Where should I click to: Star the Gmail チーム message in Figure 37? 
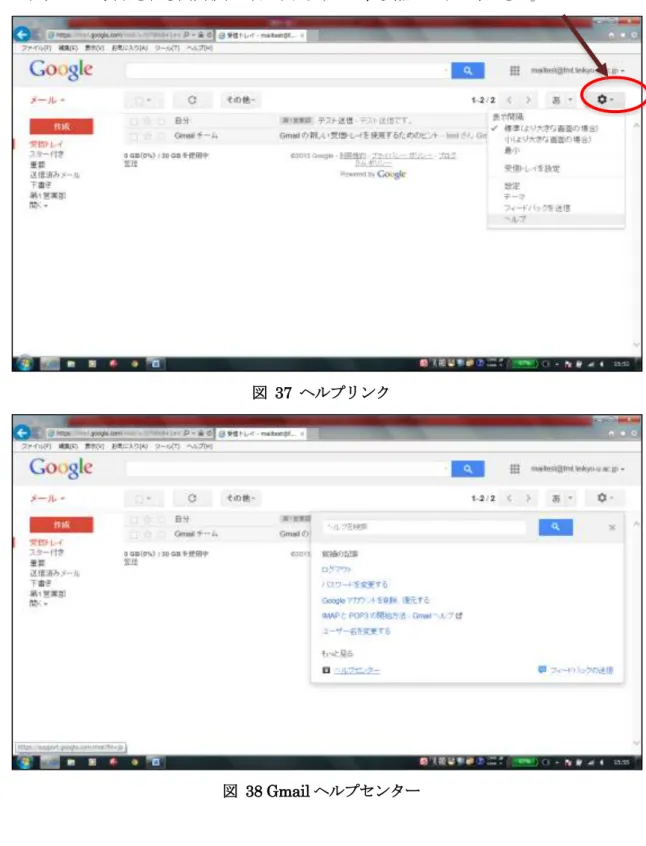pos(147,136)
